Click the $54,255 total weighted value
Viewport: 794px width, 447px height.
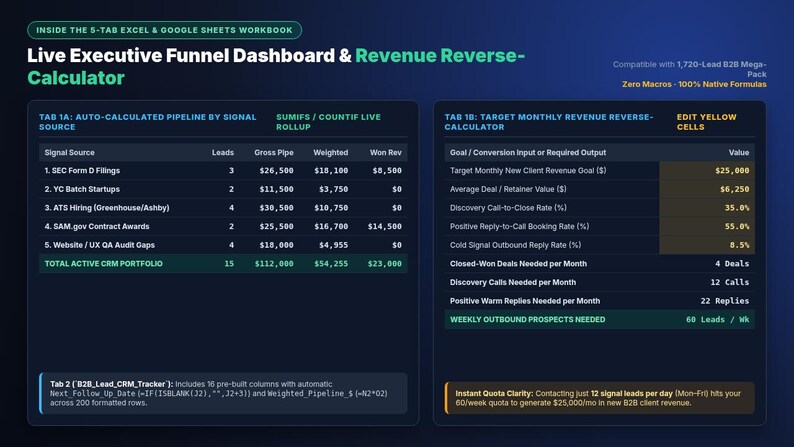click(331, 264)
